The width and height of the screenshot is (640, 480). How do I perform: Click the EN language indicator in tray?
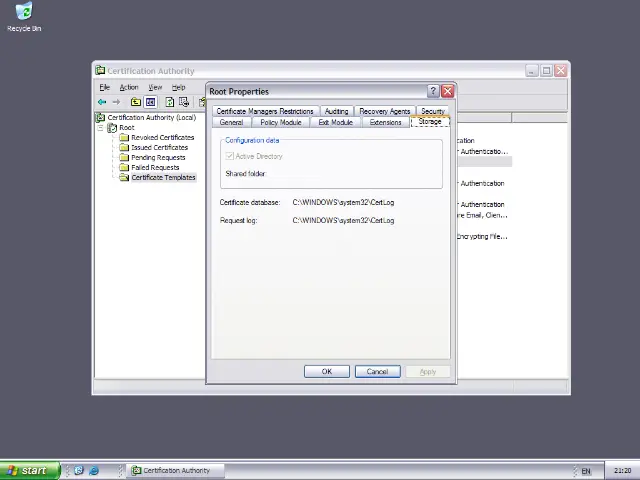pos(586,471)
